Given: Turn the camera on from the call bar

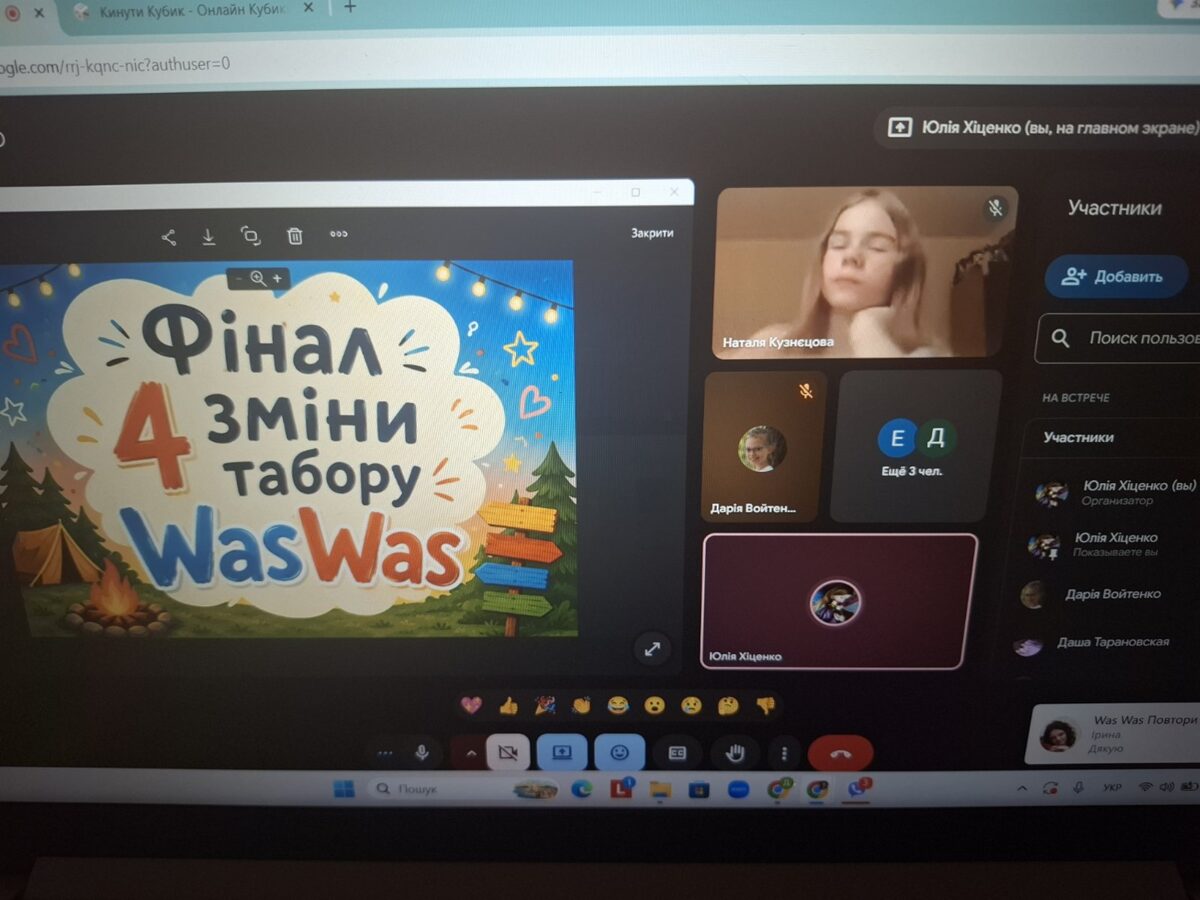Looking at the screenshot, I should pyautogui.click(x=508, y=752).
